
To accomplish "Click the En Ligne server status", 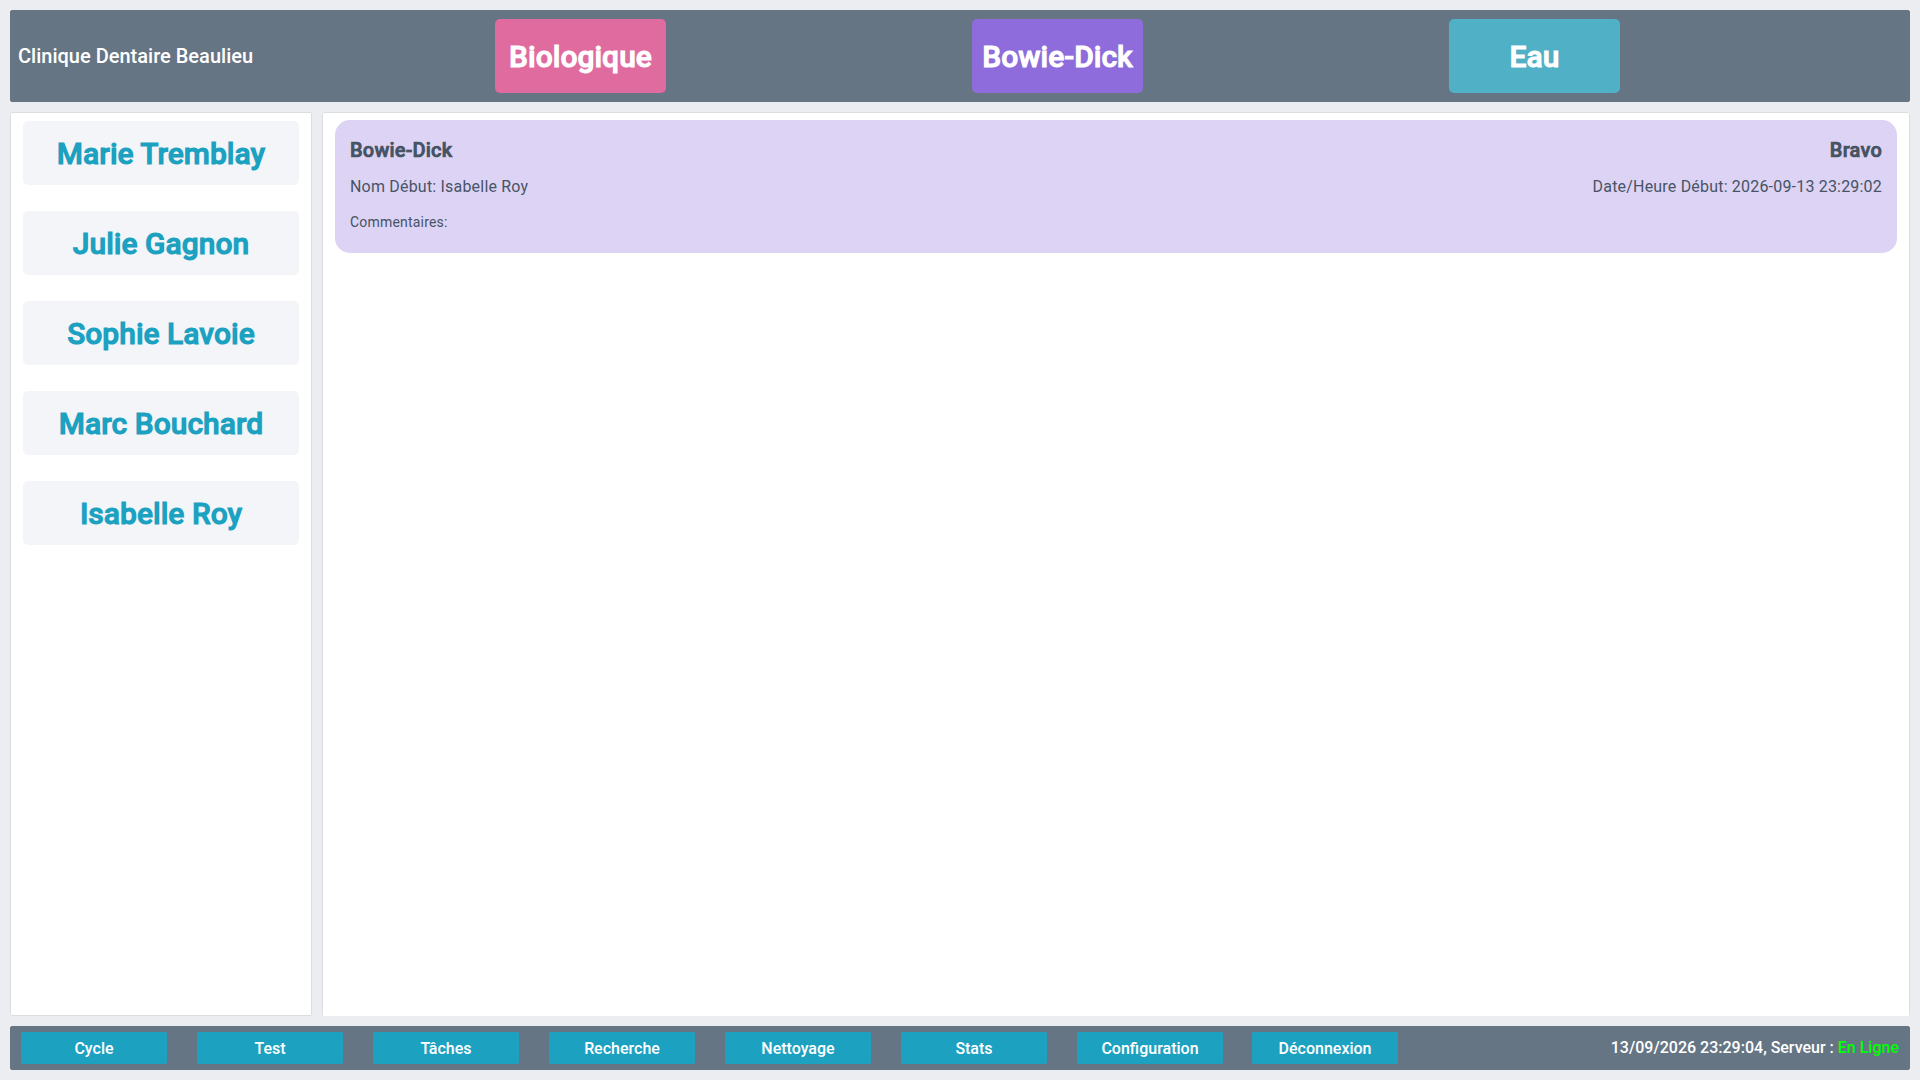I will tap(1868, 1047).
